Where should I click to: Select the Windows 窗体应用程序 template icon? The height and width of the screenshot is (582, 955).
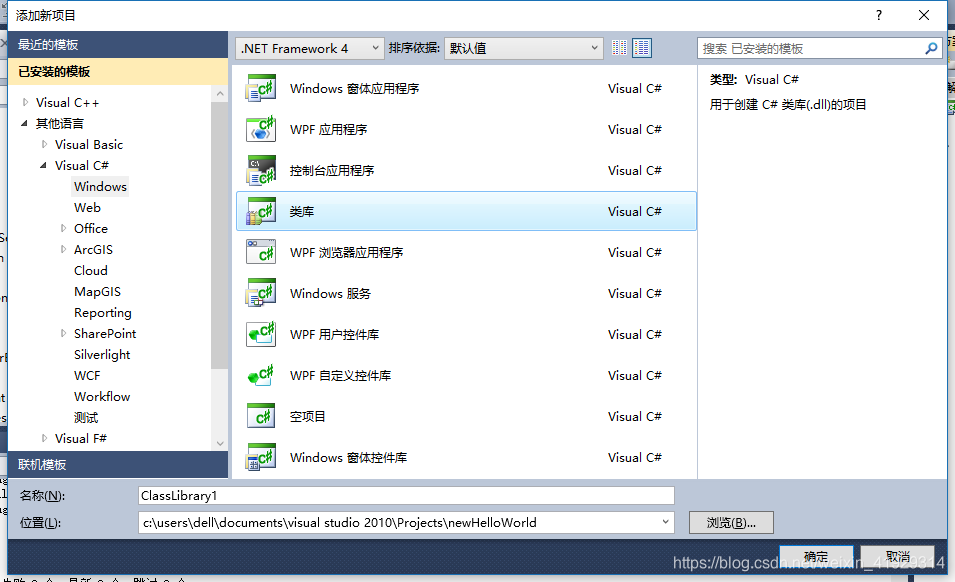(x=261, y=88)
